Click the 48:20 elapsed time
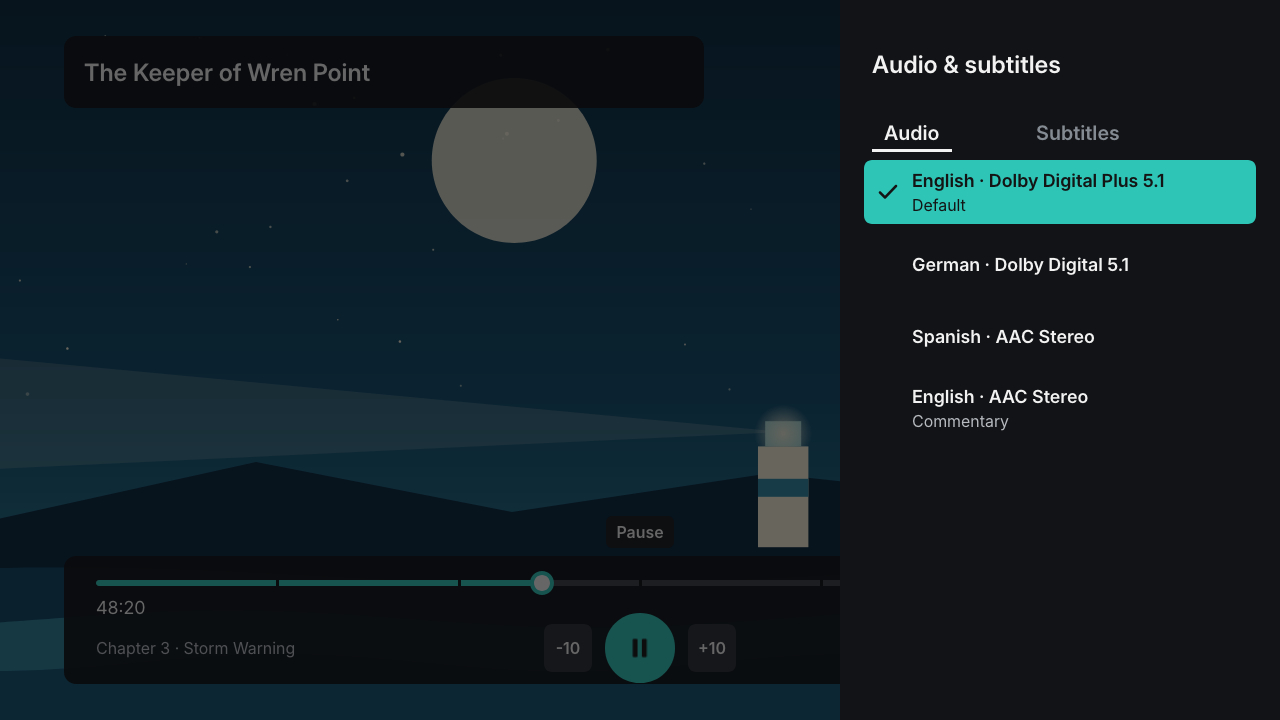 pyautogui.click(x=121, y=608)
